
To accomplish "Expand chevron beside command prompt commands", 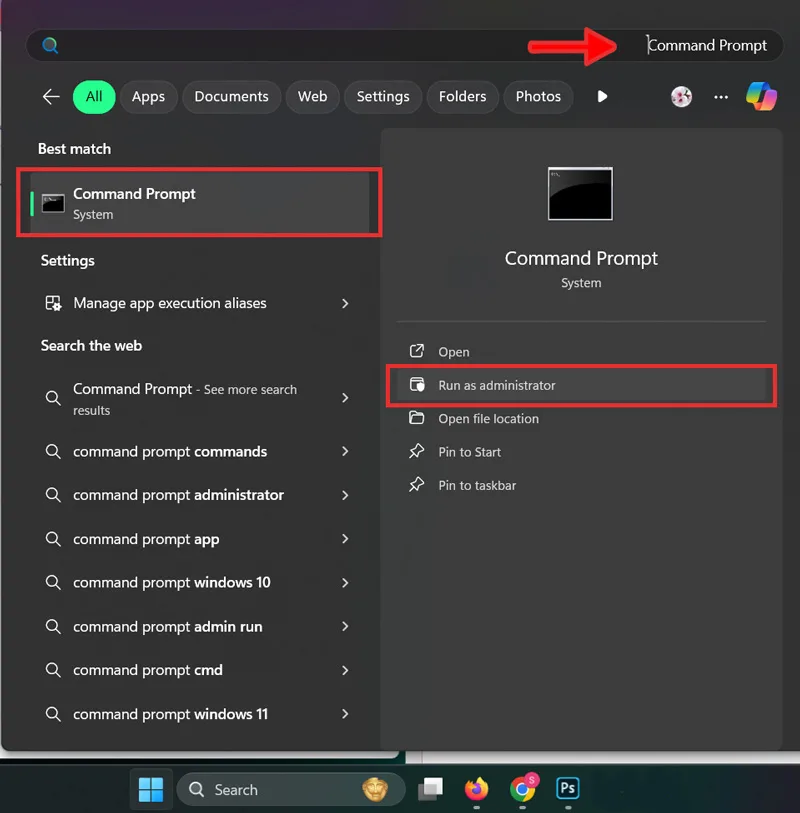I will (x=345, y=452).
